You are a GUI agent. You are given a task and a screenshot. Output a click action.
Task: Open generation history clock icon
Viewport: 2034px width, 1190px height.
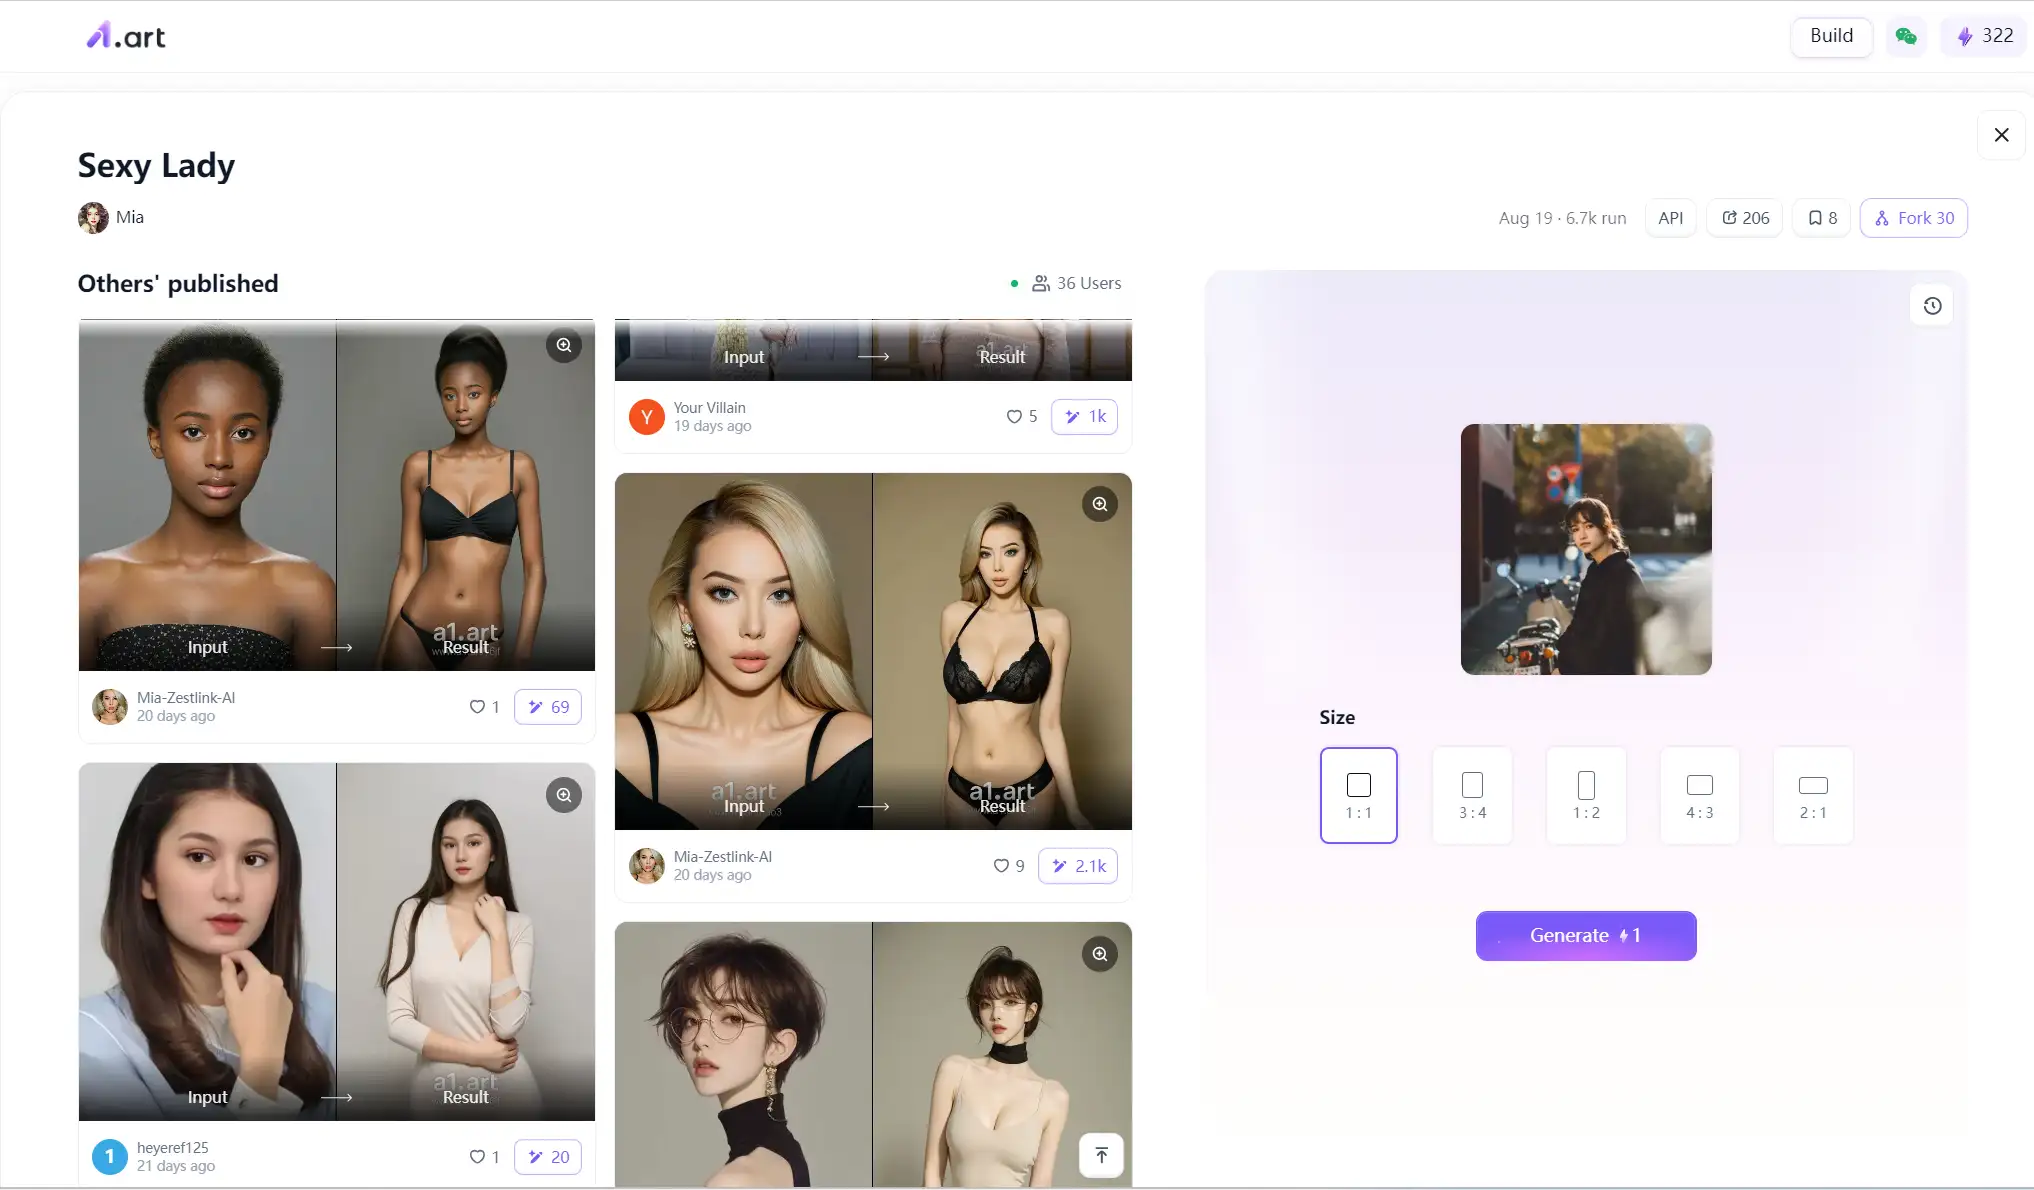click(1932, 306)
